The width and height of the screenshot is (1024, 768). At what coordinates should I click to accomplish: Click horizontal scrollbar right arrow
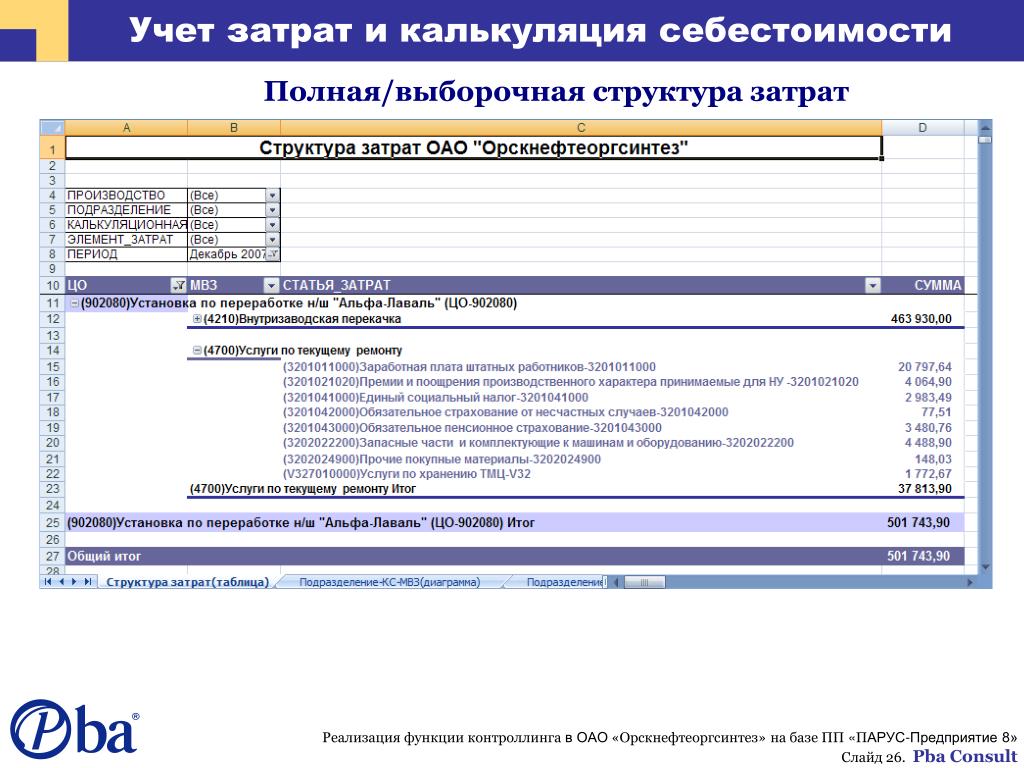(x=970, y=582)
